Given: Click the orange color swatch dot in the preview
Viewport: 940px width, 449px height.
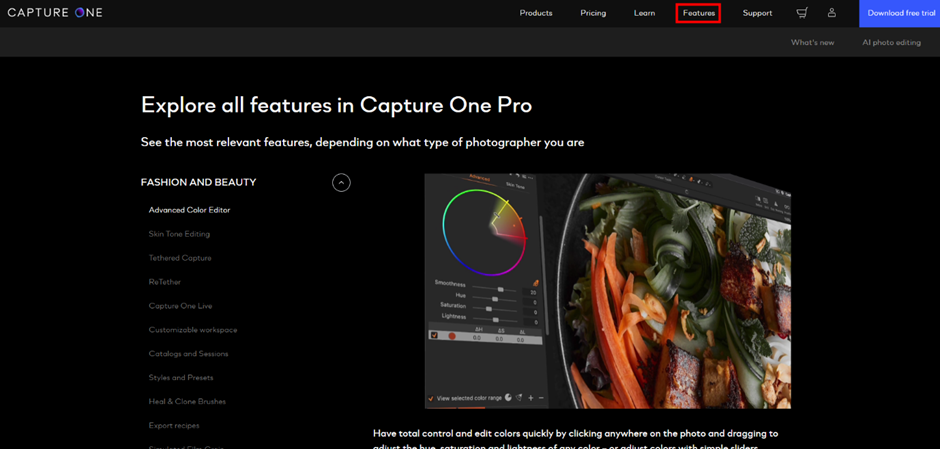Looking at the screenshot, I should [x=451, y=336].
